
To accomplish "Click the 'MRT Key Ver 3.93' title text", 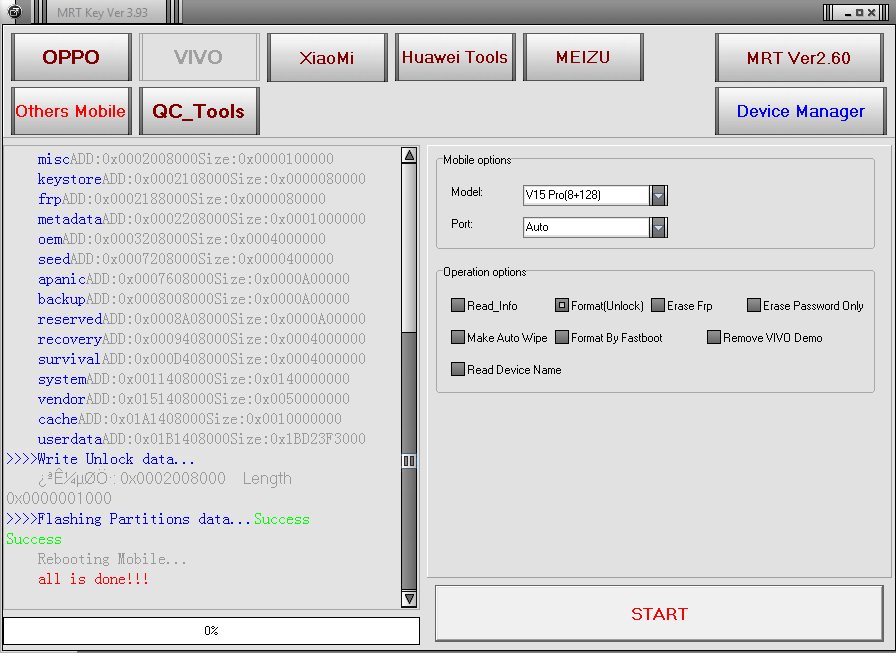I will point(102,12).
